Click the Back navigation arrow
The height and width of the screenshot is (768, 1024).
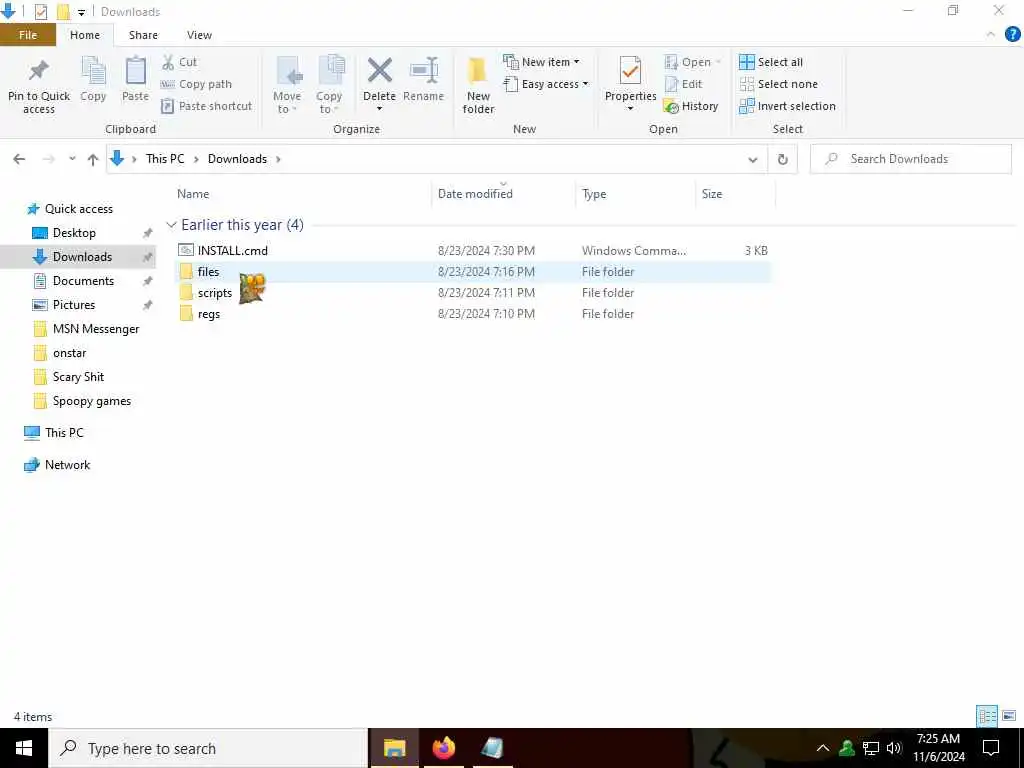pos(20,159)
